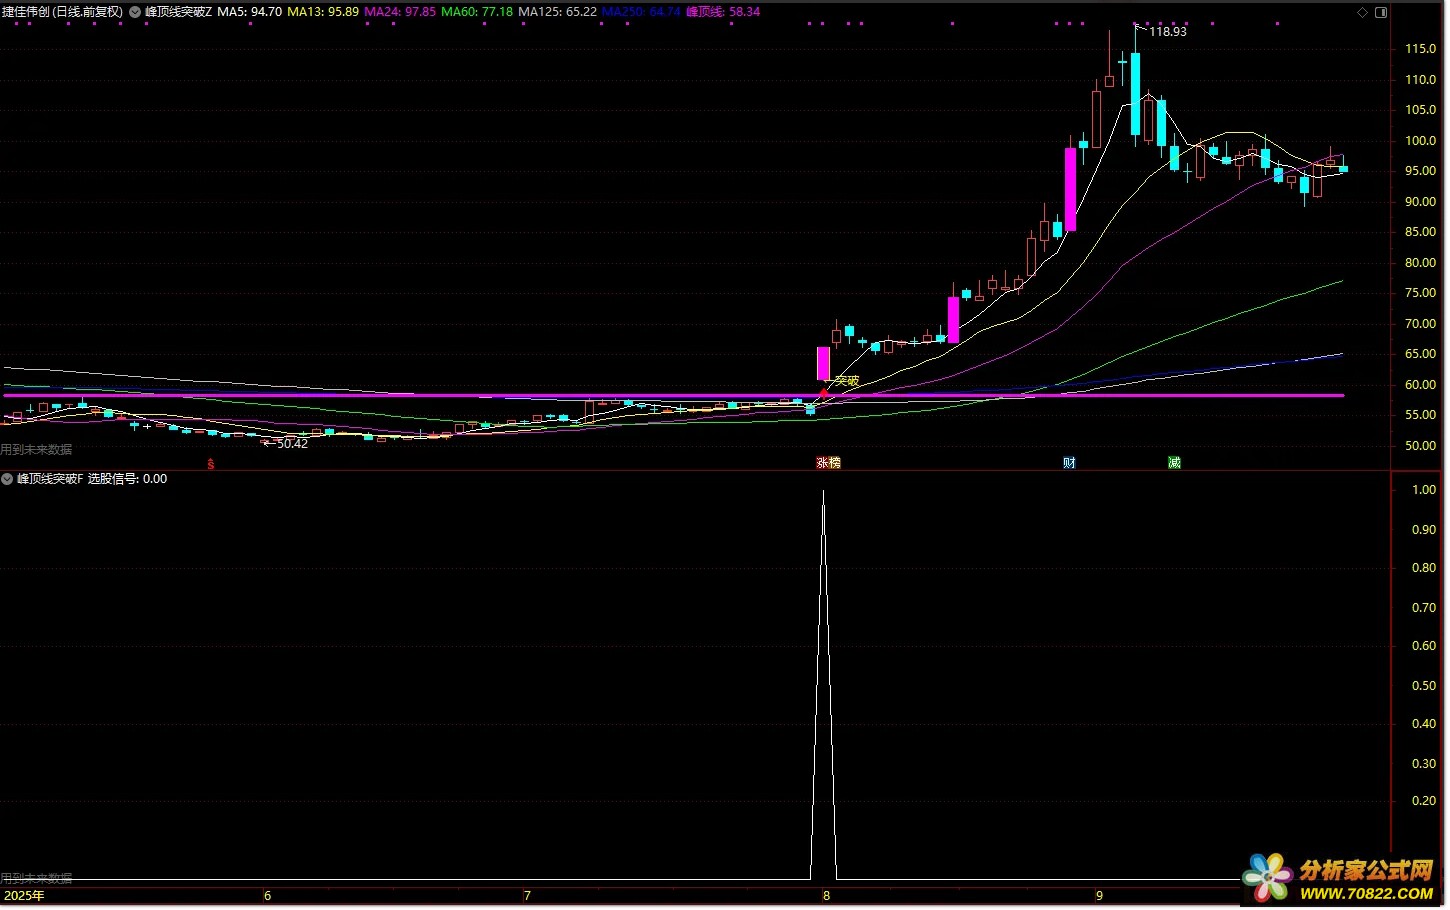Click the 峰顶线突破Z indicator name
1450x910 pixels.
[x=178, y=12]
